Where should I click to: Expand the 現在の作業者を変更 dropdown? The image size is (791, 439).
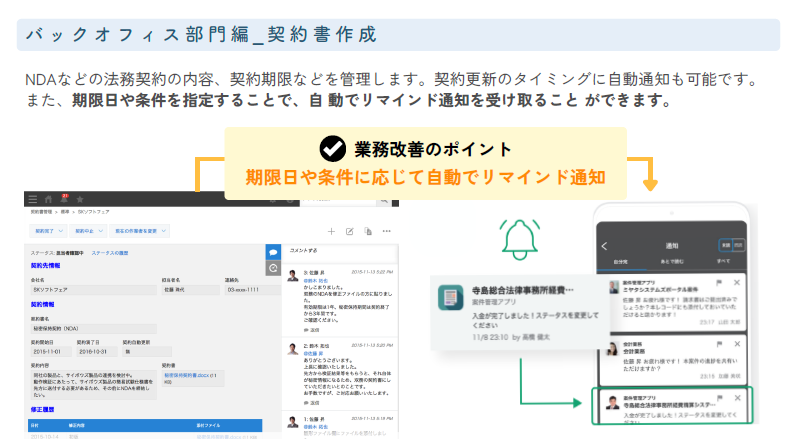[x=139, y=231]
